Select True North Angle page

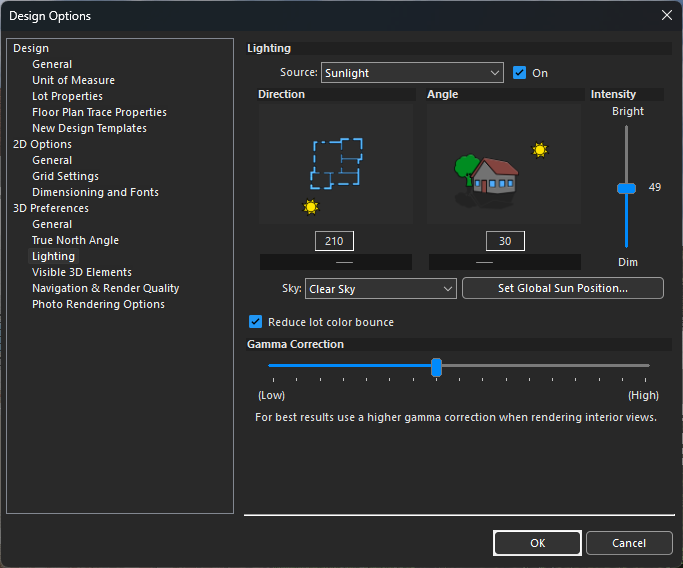[x=75, y=240]
